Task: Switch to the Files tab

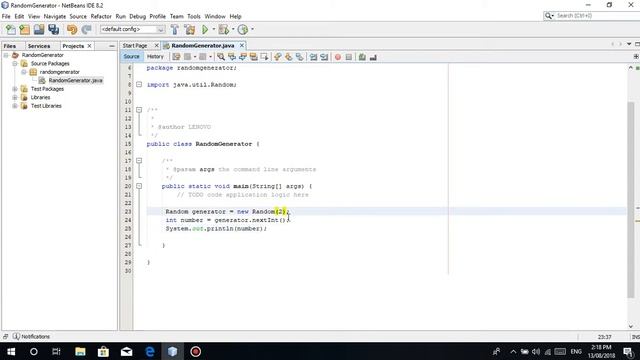Action: (x=10, y=46)
